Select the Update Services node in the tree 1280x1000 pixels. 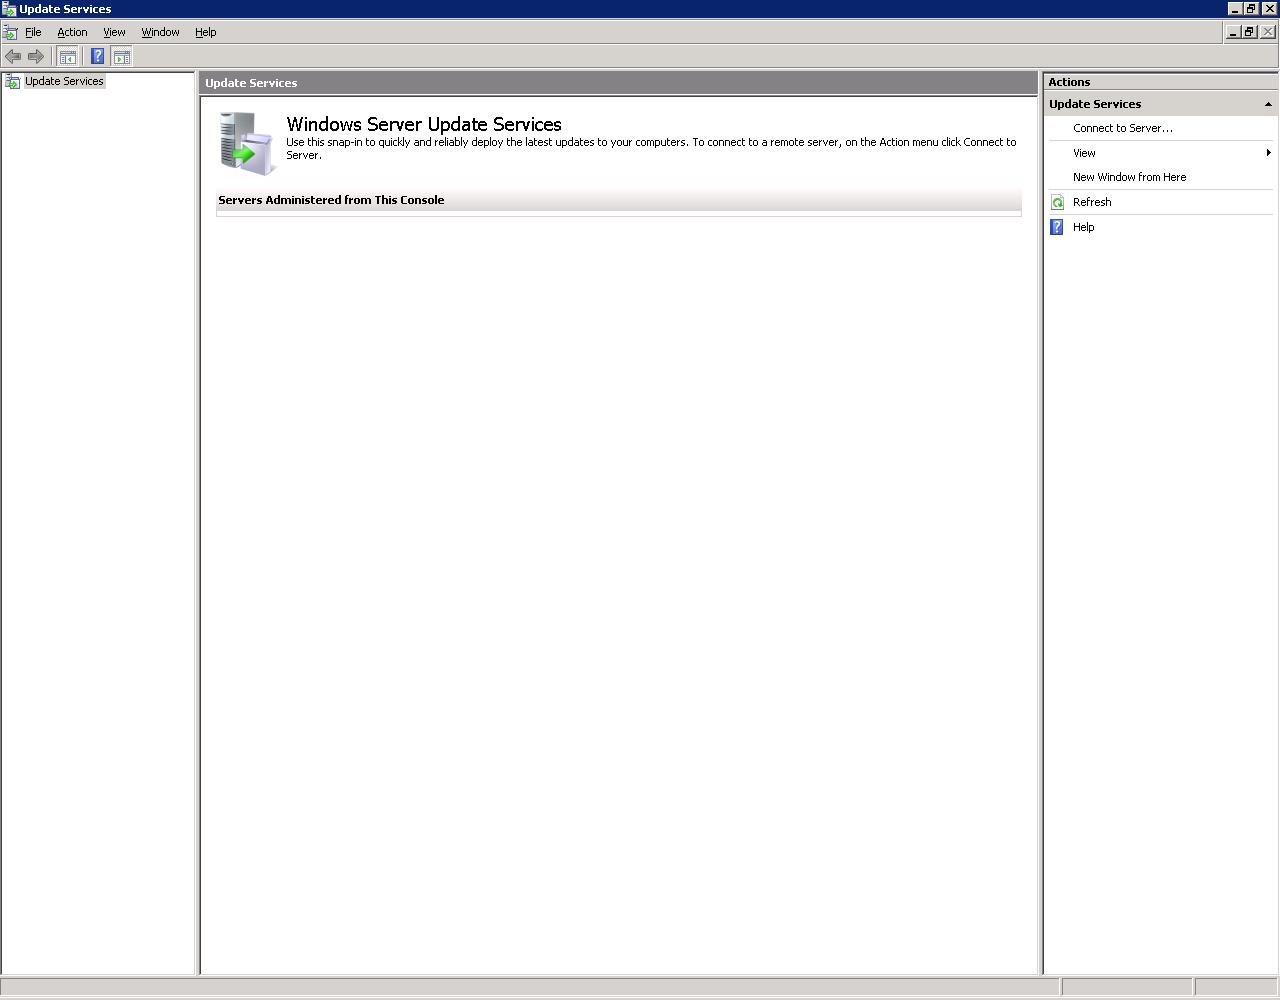[64, 81]
